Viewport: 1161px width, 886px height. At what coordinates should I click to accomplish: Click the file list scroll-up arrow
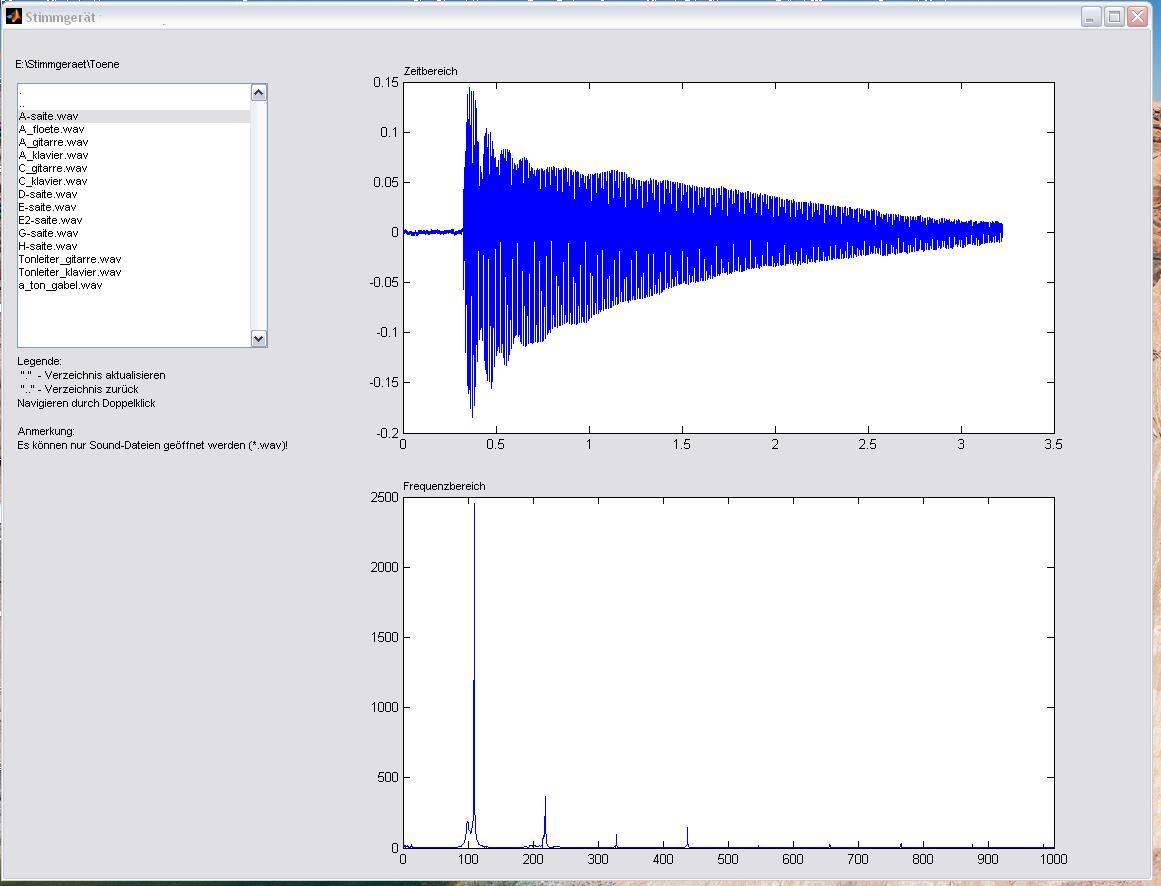coord(259,93)
